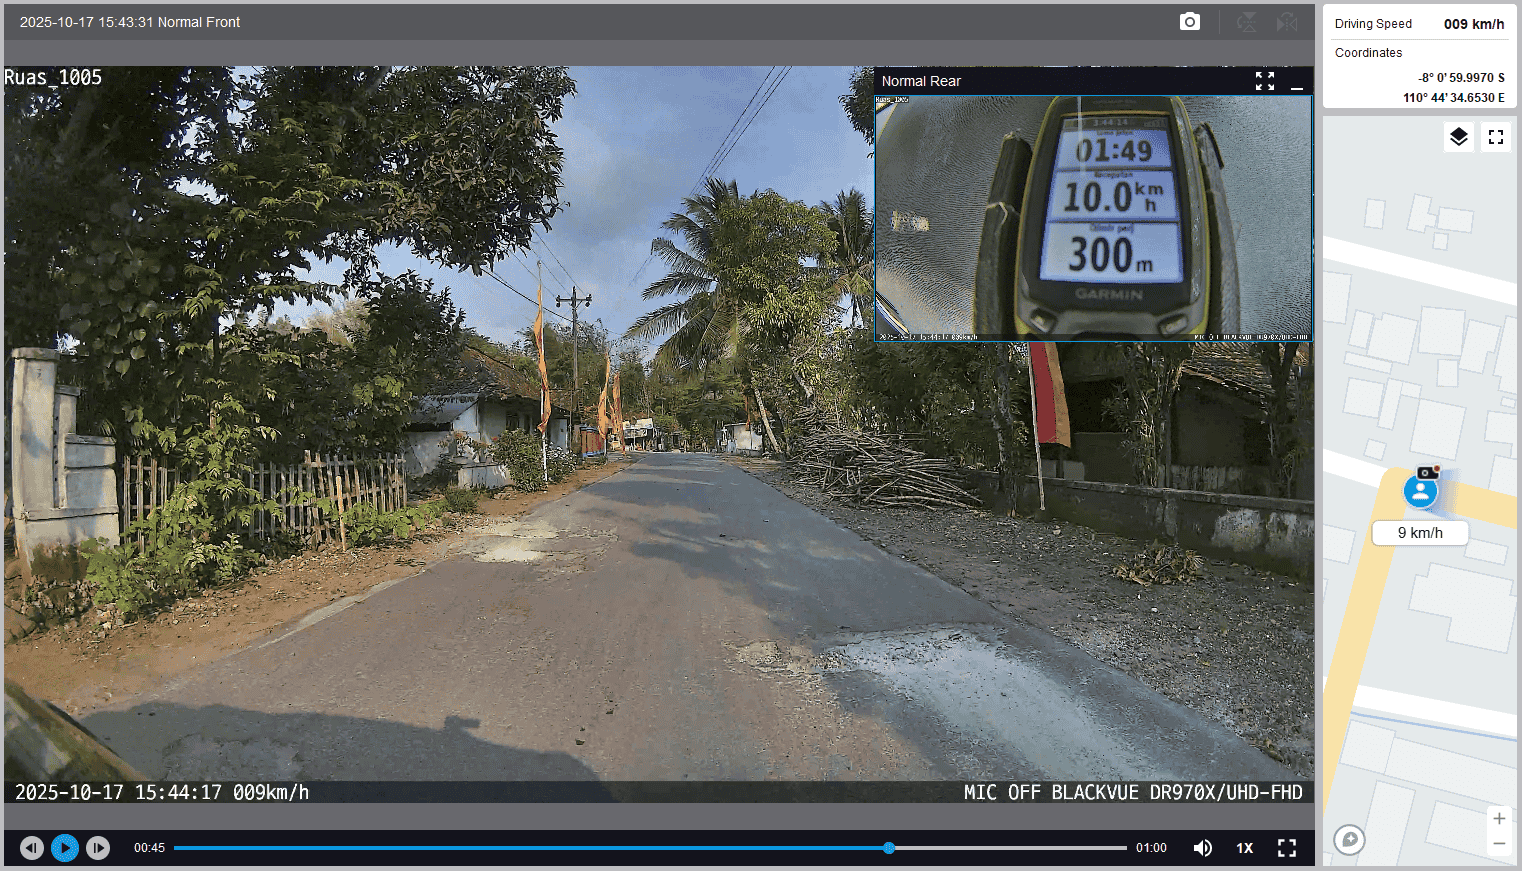Image resolution: width=1522 pixels, height=871 pixels.
Task: Open the map layers selector
Action: click(1459, 137)
